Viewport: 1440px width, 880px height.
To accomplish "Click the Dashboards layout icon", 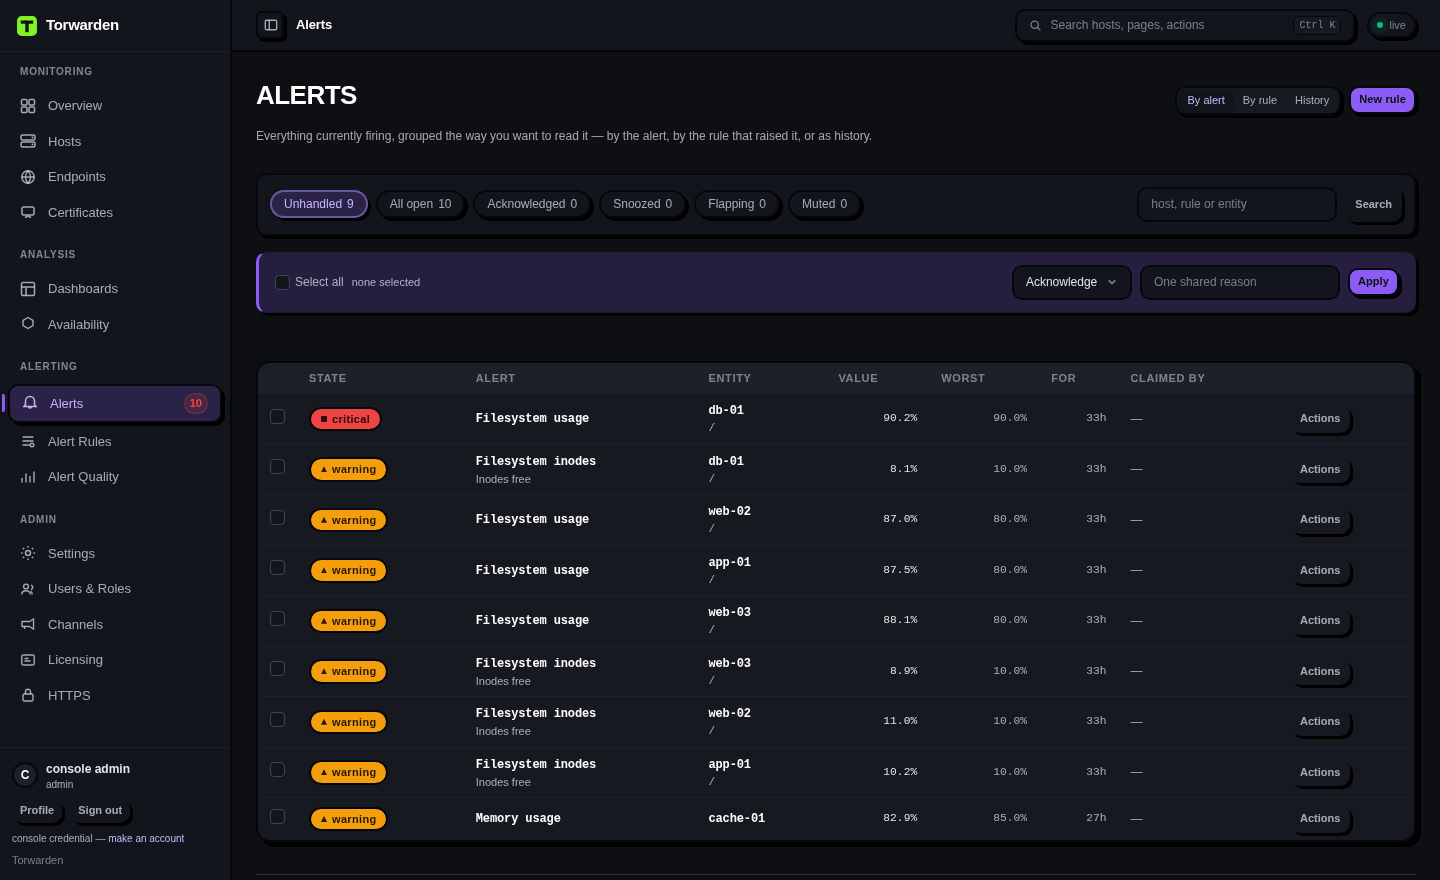I will pyautogui.click(x=28, y=289).
